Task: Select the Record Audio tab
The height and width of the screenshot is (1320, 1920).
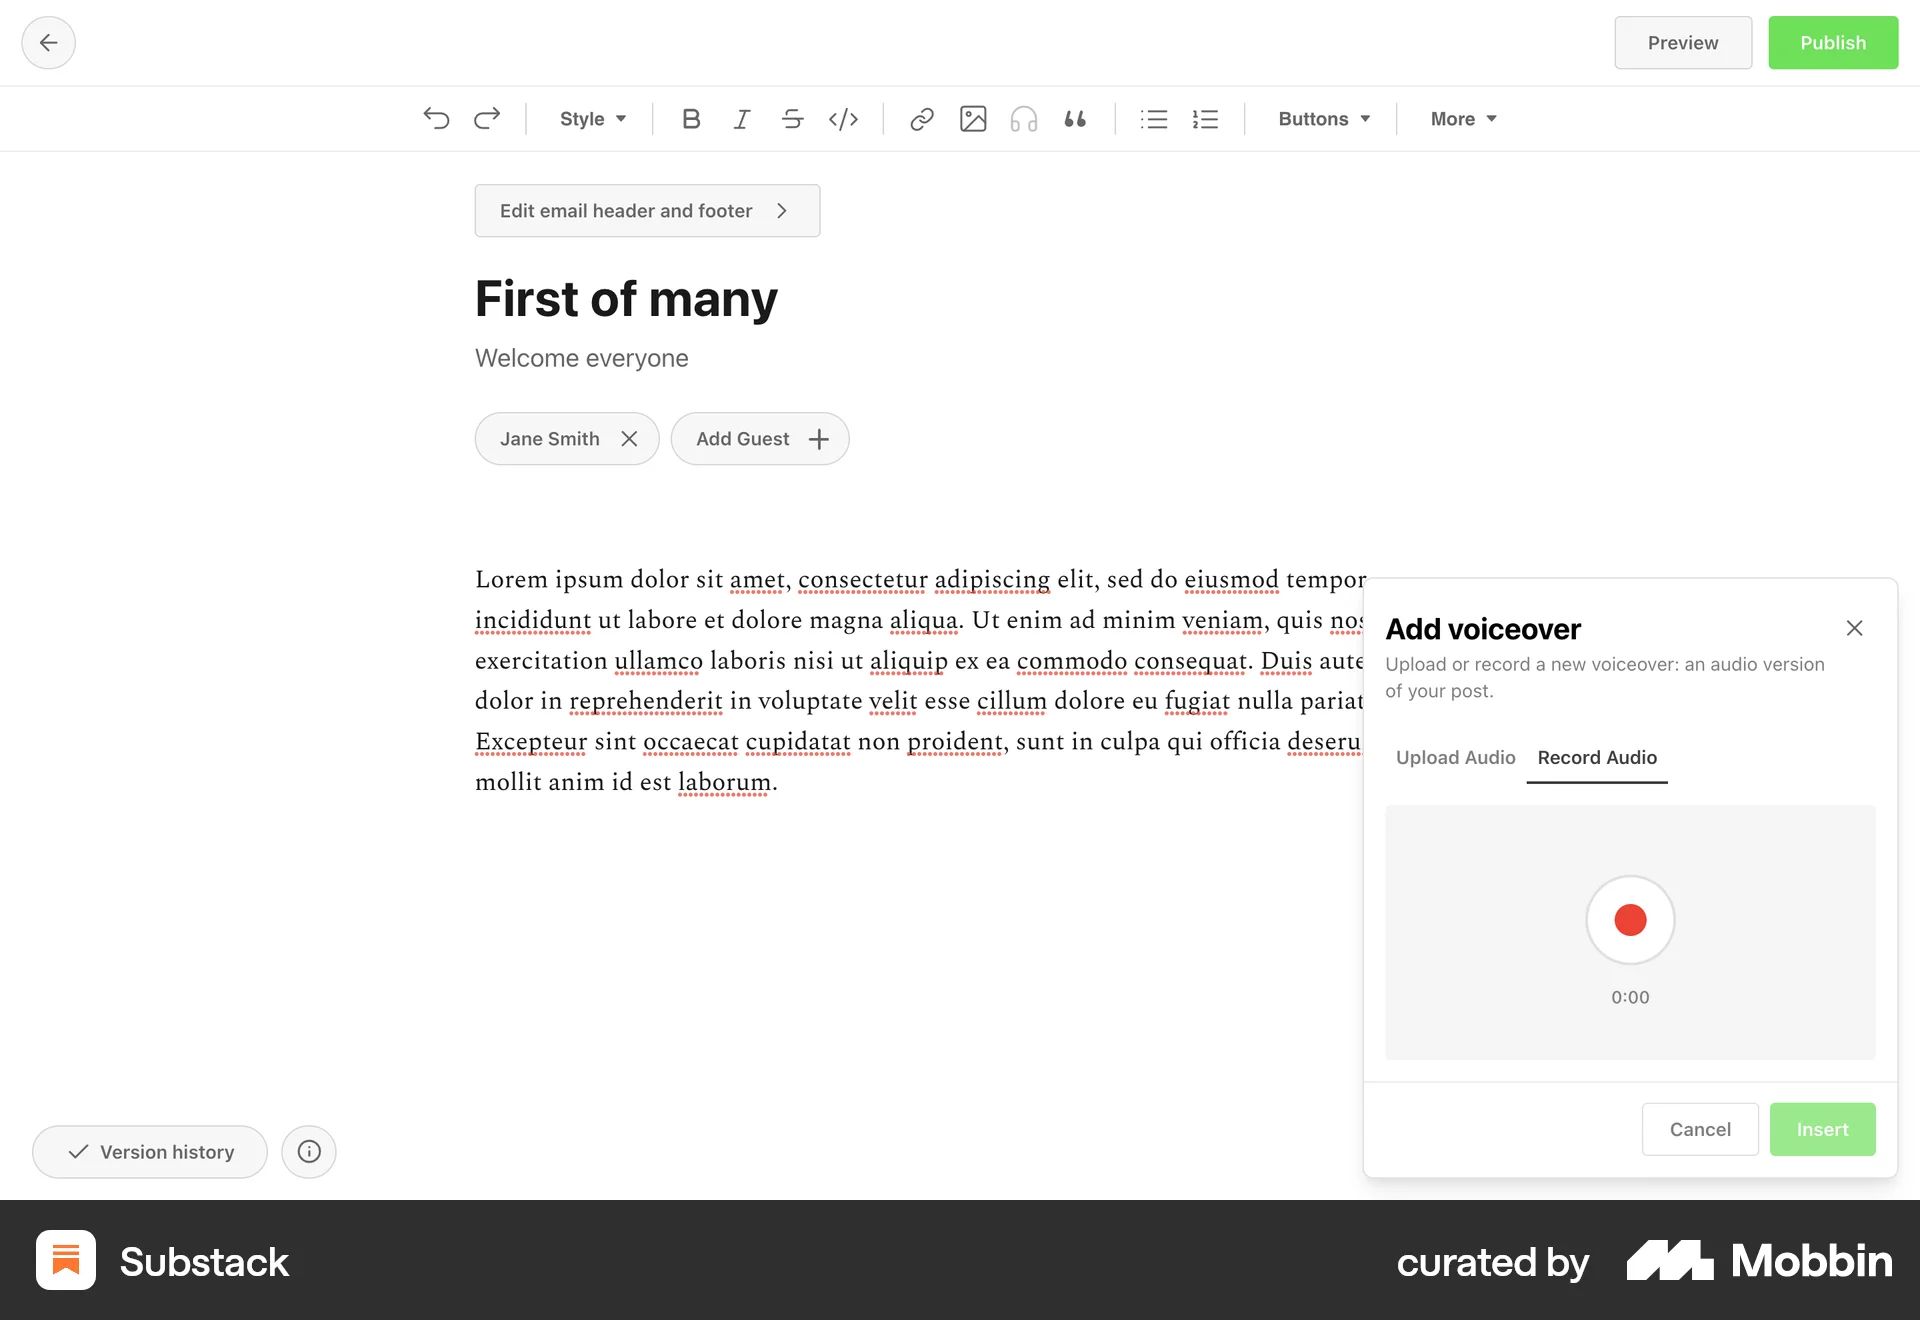Action: (1596, 758)
